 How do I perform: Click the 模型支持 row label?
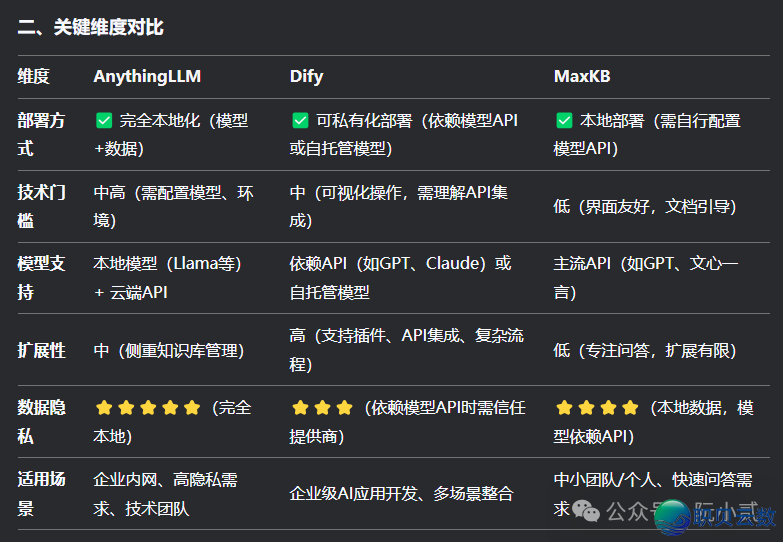[41, 278]
